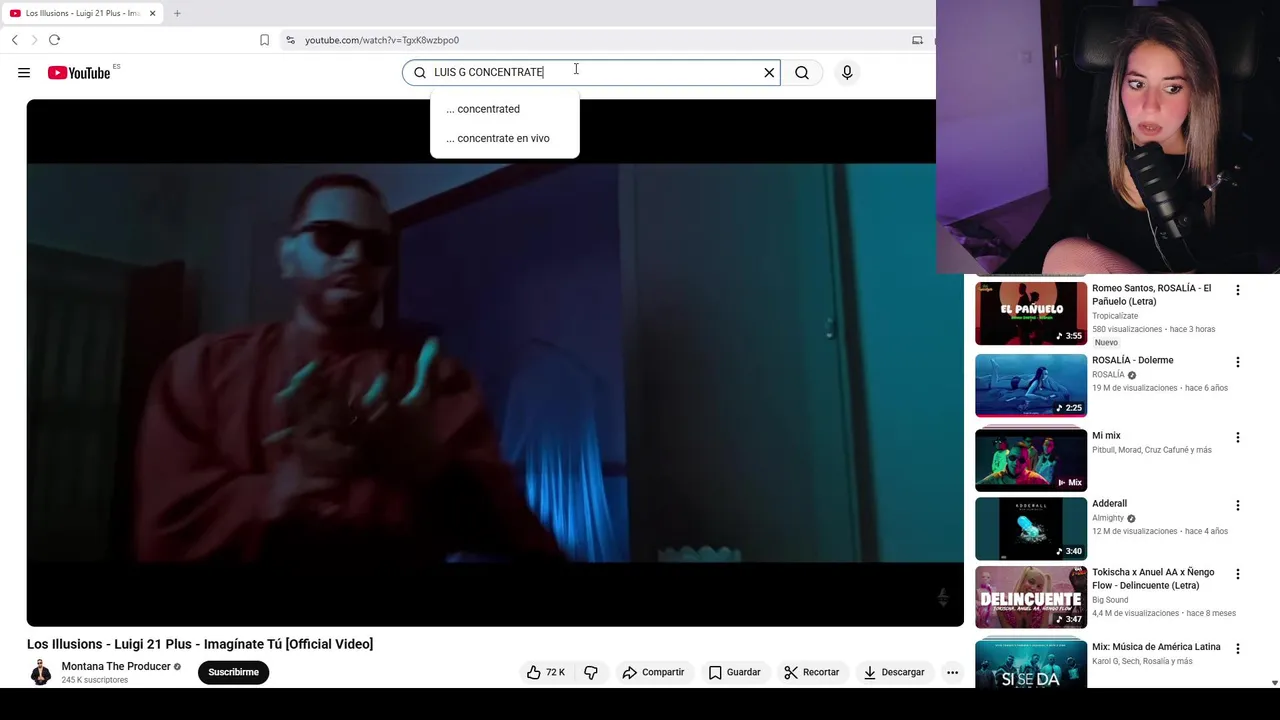This screenshot has width=1280, height=720.
Task: Open the YouTube hamburger guide menu
Action: click(24, 72)
